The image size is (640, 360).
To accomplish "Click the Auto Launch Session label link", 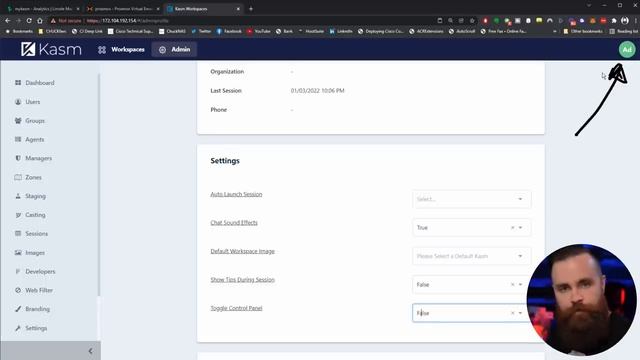I will pos(236,194).
